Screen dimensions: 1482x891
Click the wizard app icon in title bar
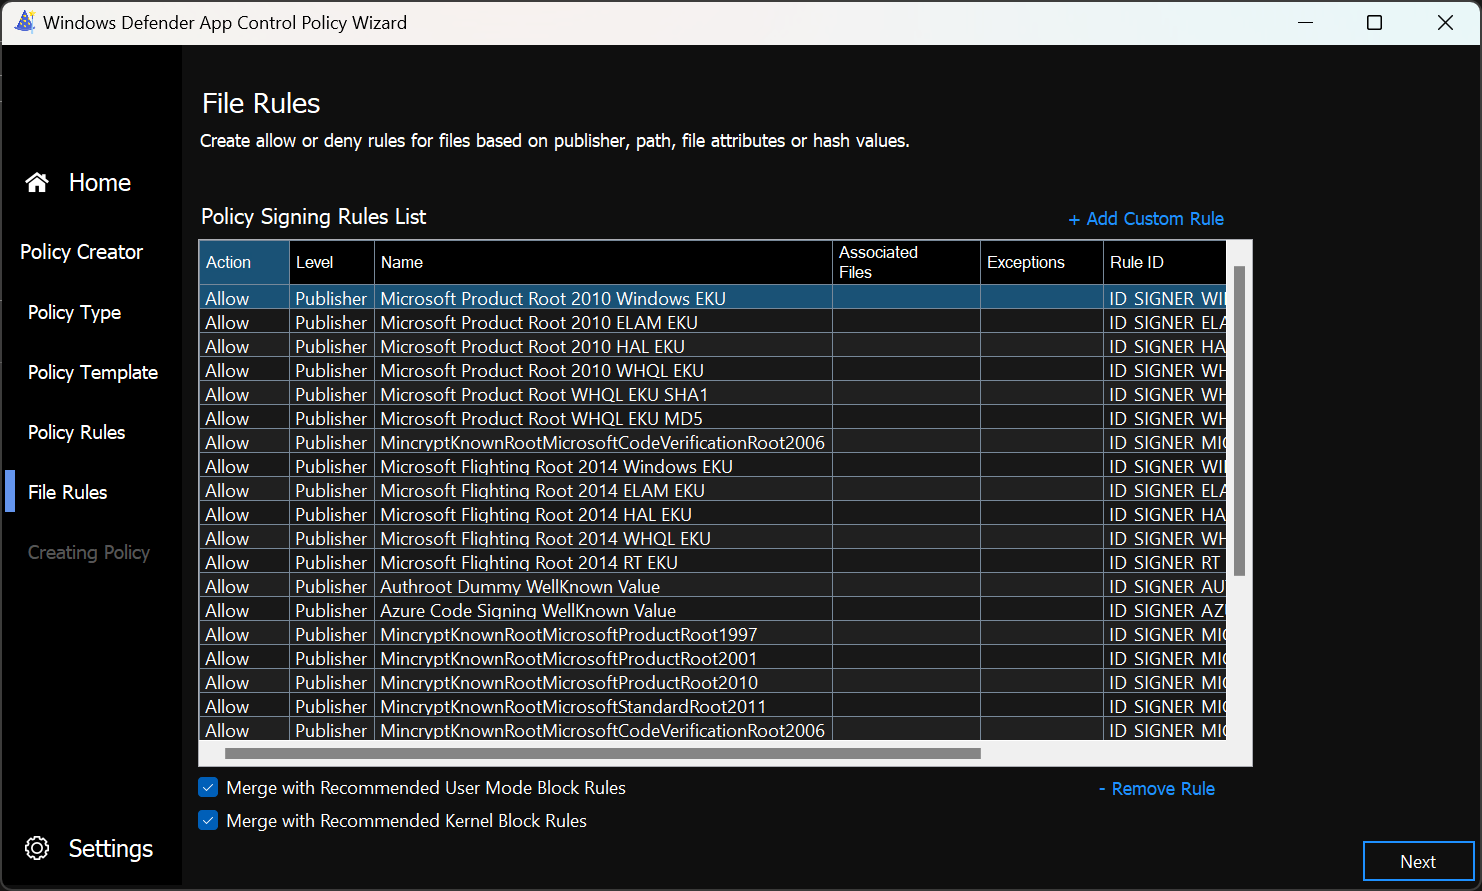[x=25, y=22]
